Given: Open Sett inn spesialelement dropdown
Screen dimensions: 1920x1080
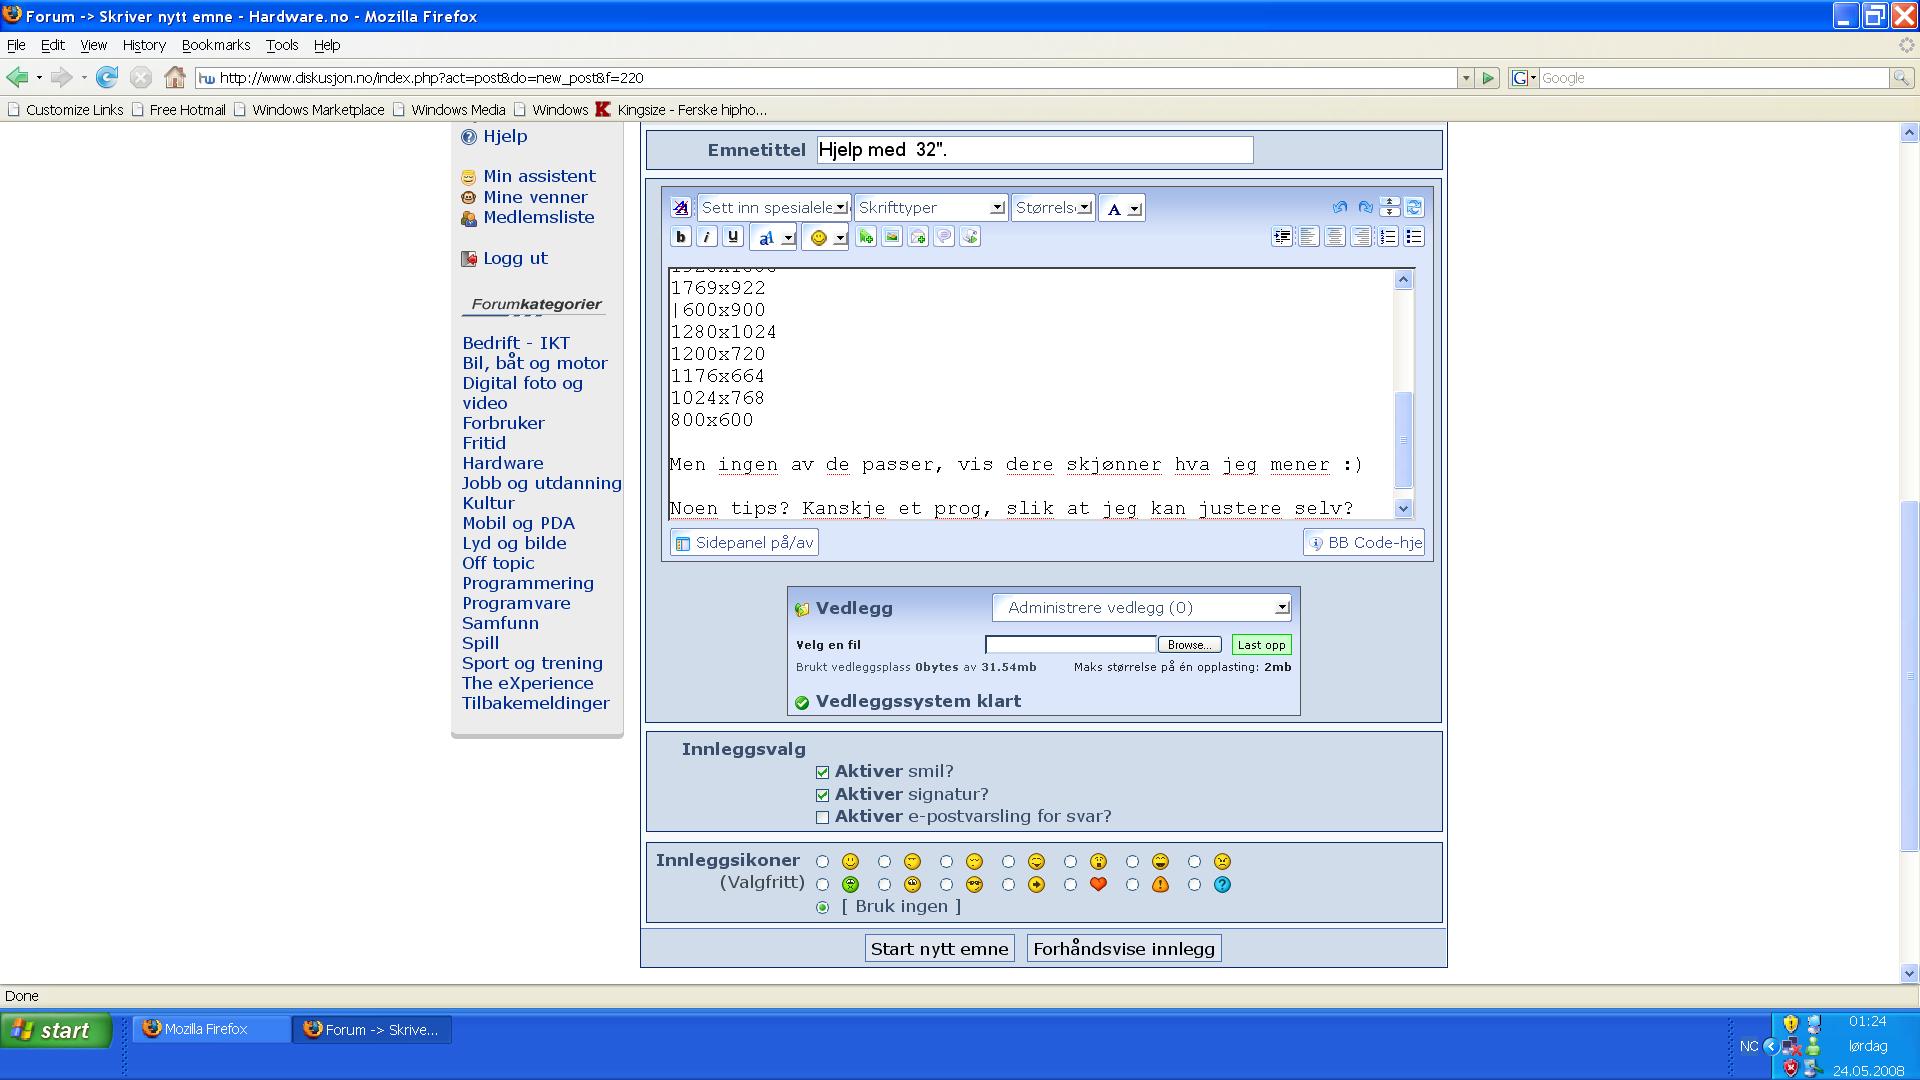Looking at the screenshot, I should click(x=774, y=207).
